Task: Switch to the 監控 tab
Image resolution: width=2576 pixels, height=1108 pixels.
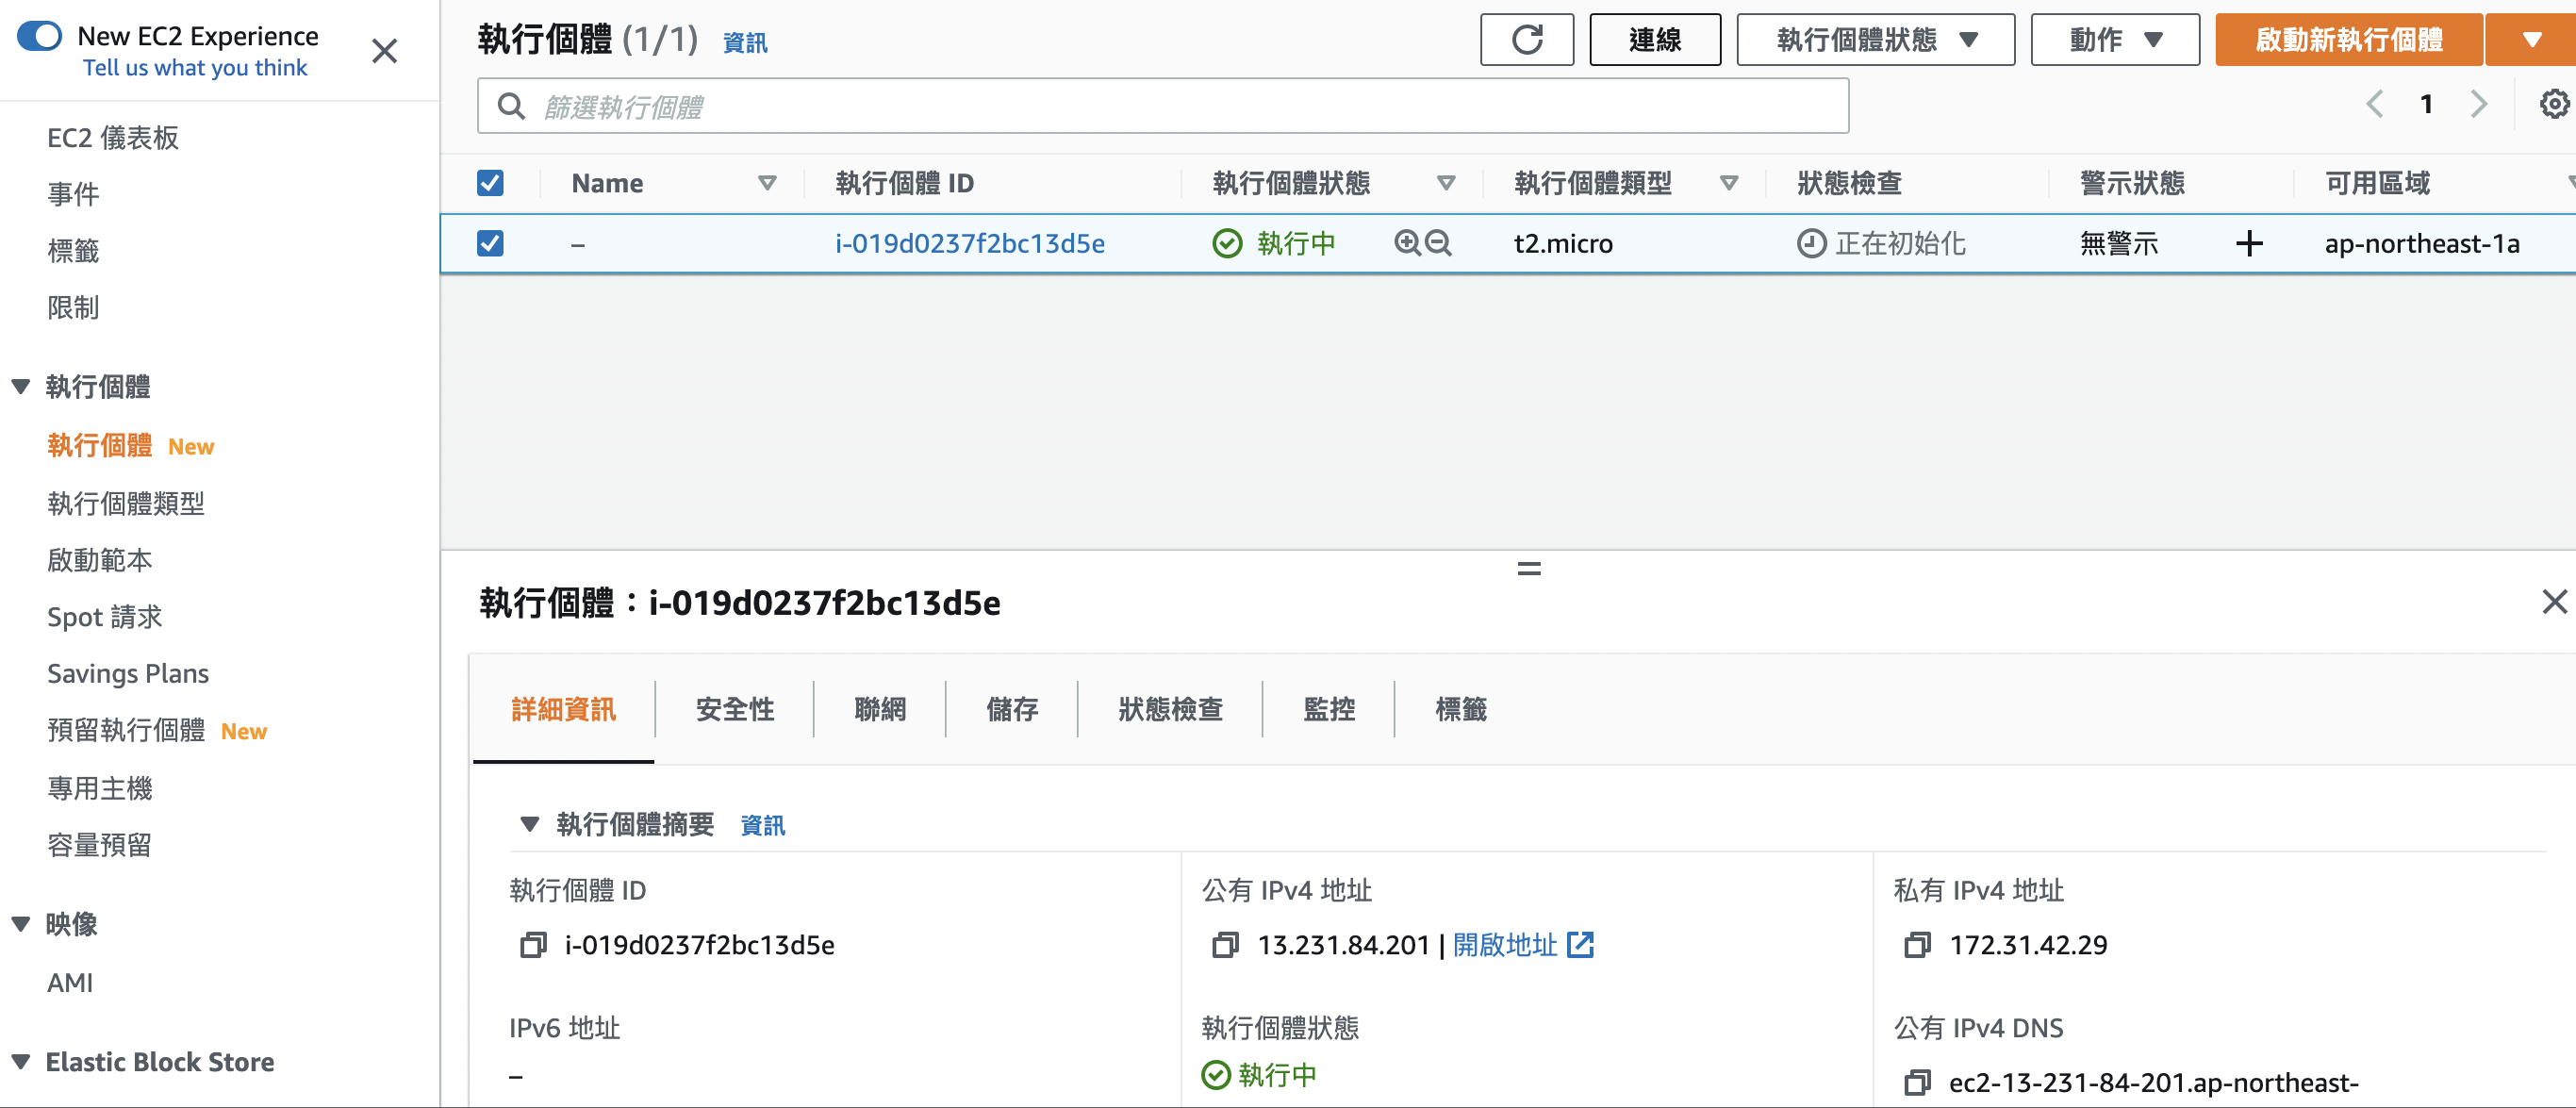Action: (1329, 709)
